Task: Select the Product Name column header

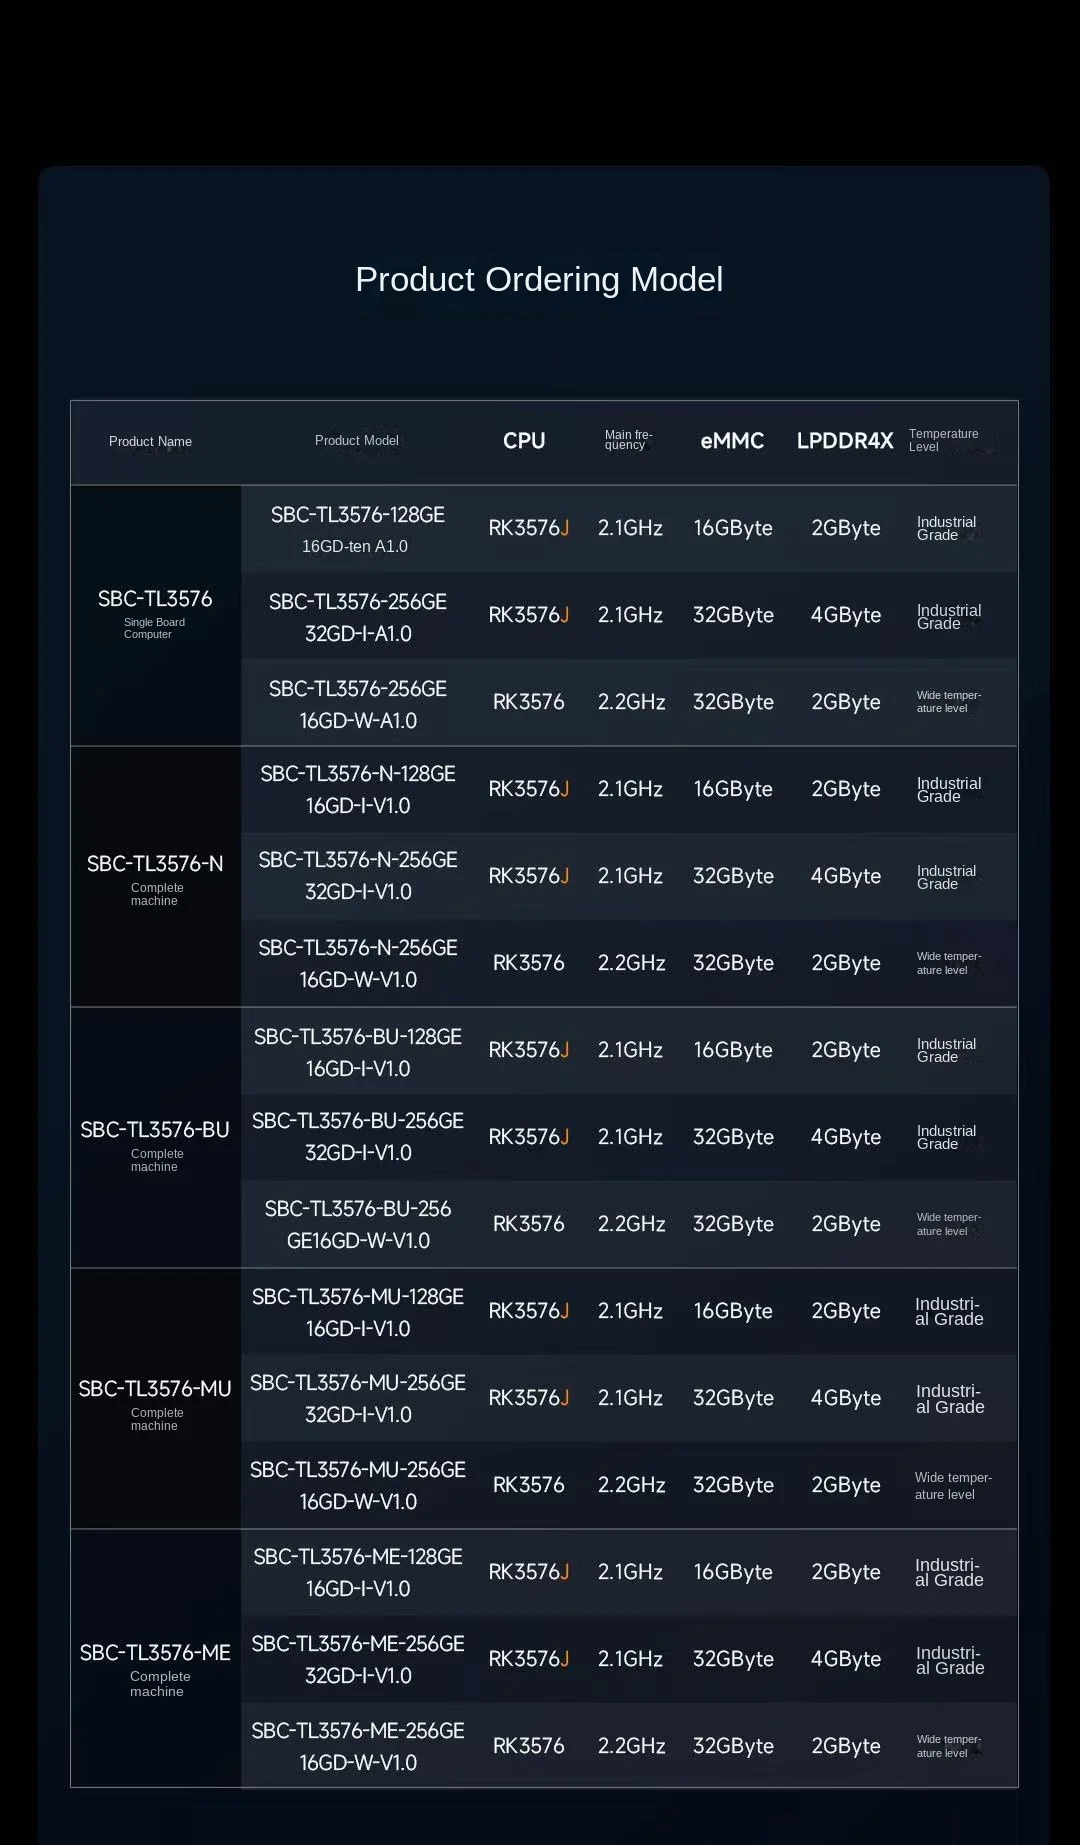Action: click(x=150, y=441)
